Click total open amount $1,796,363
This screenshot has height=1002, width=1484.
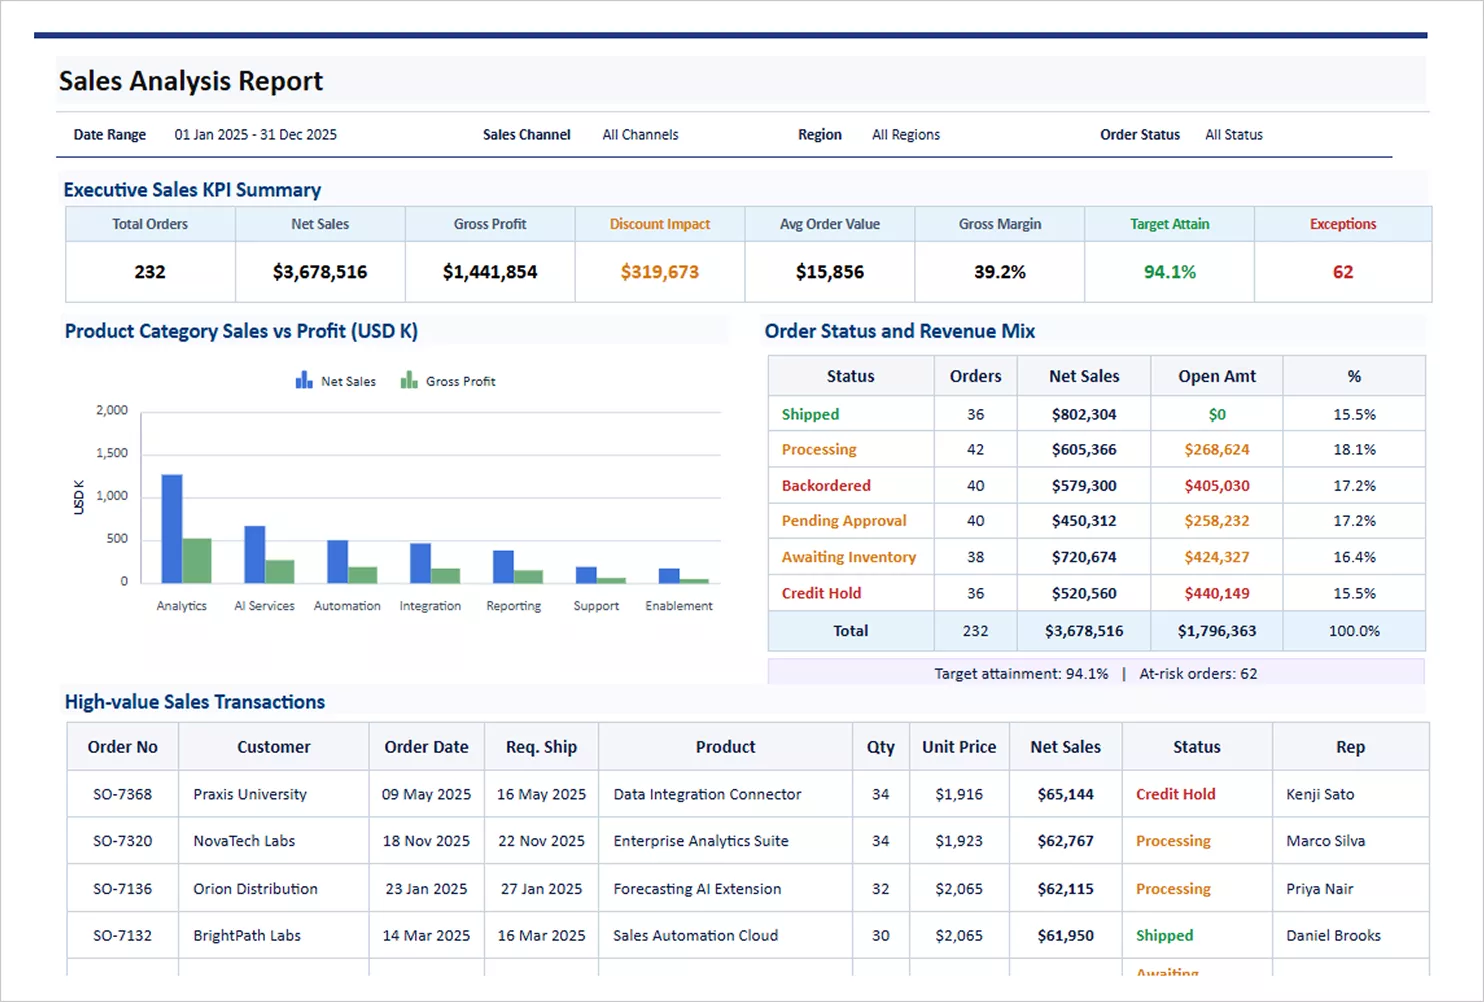(x=1217, y=631)
